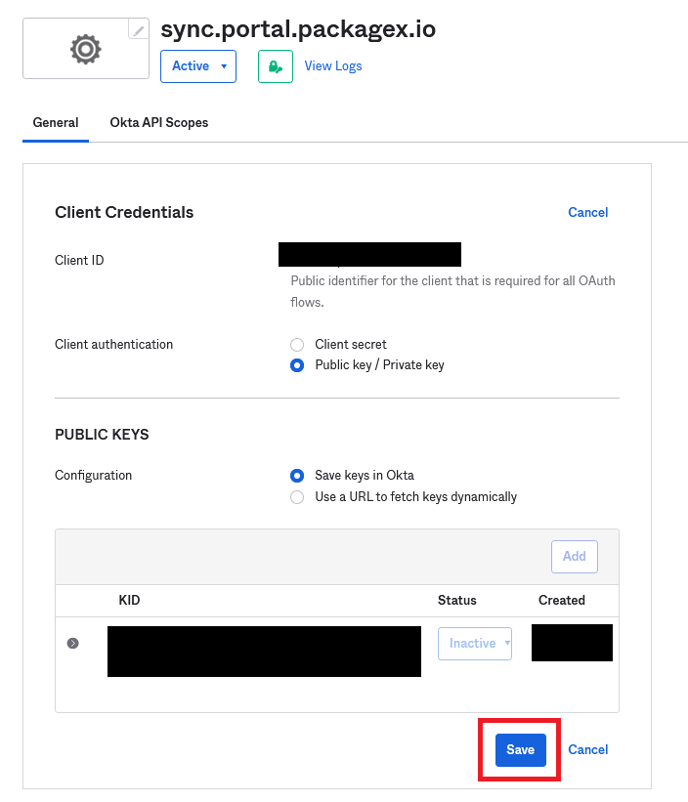
Task: Choose Use a URL to fetch keys dynamically
Action: pyautogui.click(x=297, y=497)
